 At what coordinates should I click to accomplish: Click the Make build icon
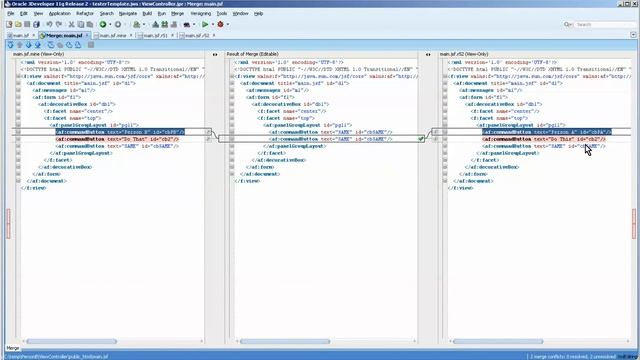[156, 24]
